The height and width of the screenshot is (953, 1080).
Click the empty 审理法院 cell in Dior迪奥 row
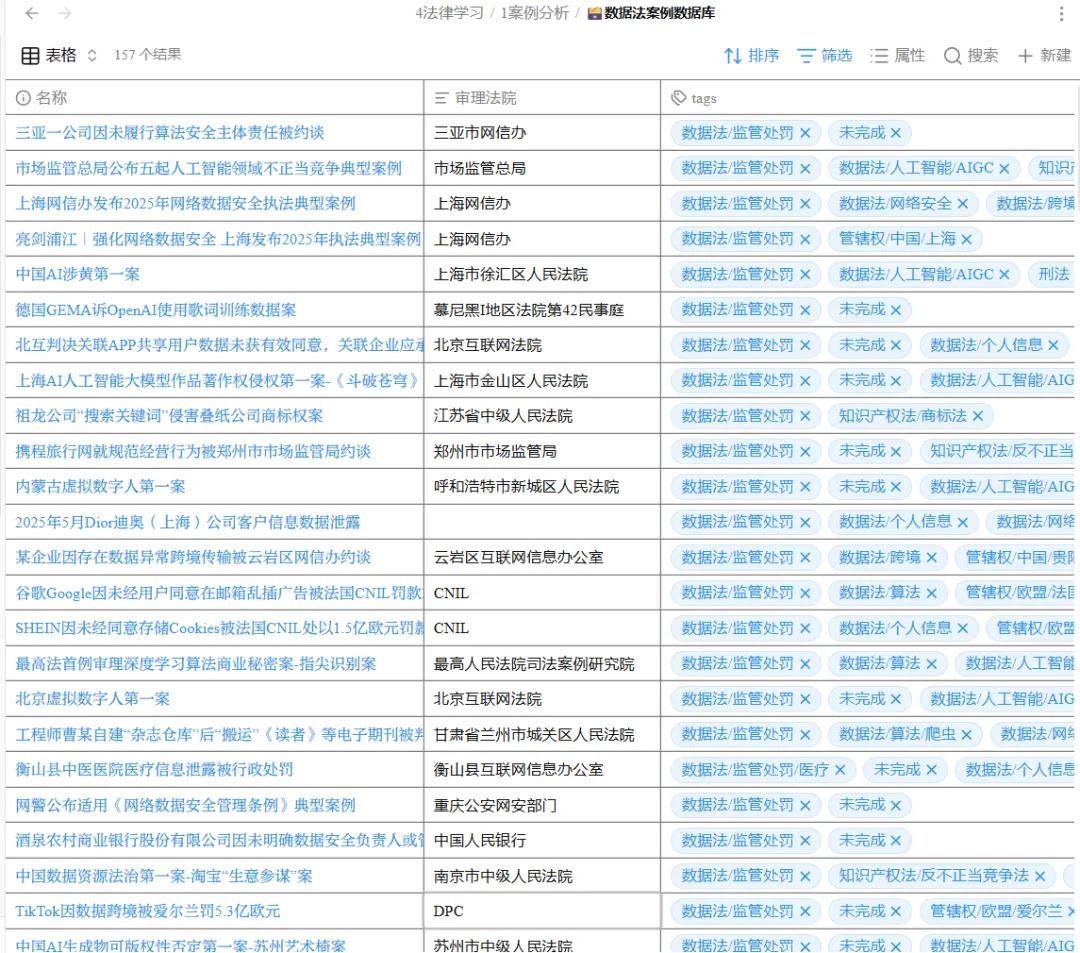[542, 522]
